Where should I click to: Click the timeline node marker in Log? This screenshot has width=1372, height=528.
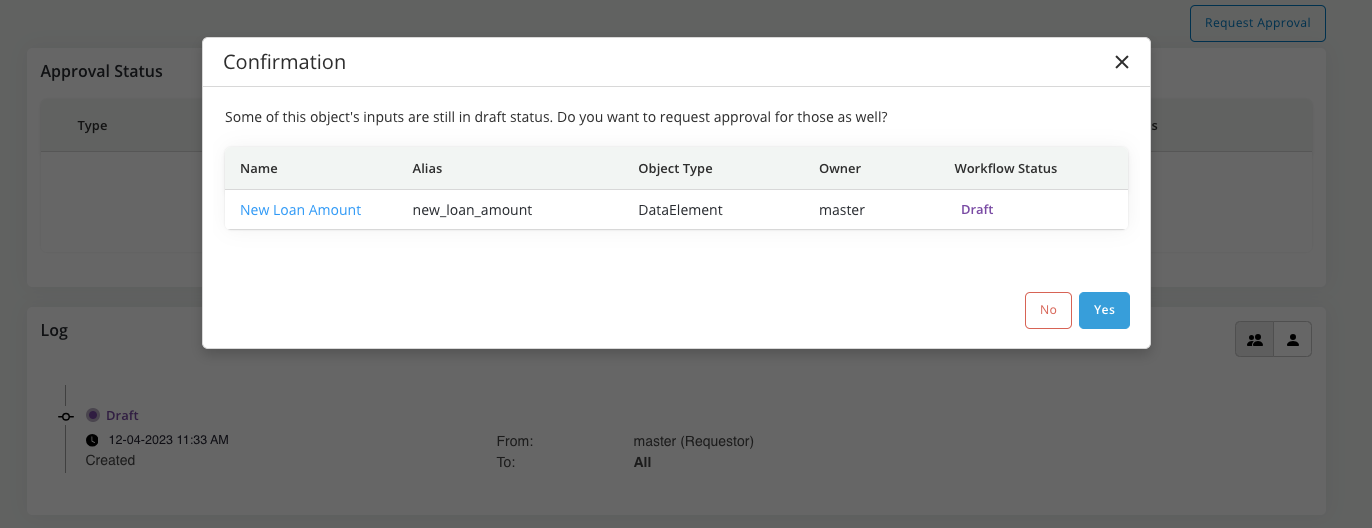pyautogui.click(x=66, y=416)
